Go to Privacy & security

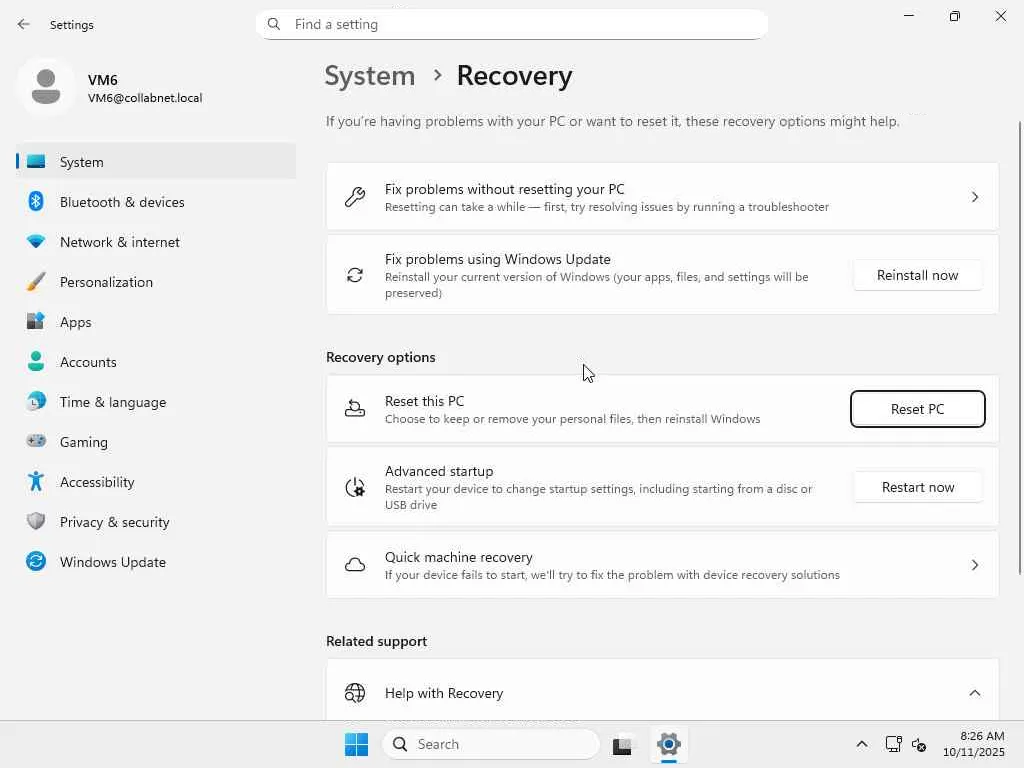tap(156, 521)
